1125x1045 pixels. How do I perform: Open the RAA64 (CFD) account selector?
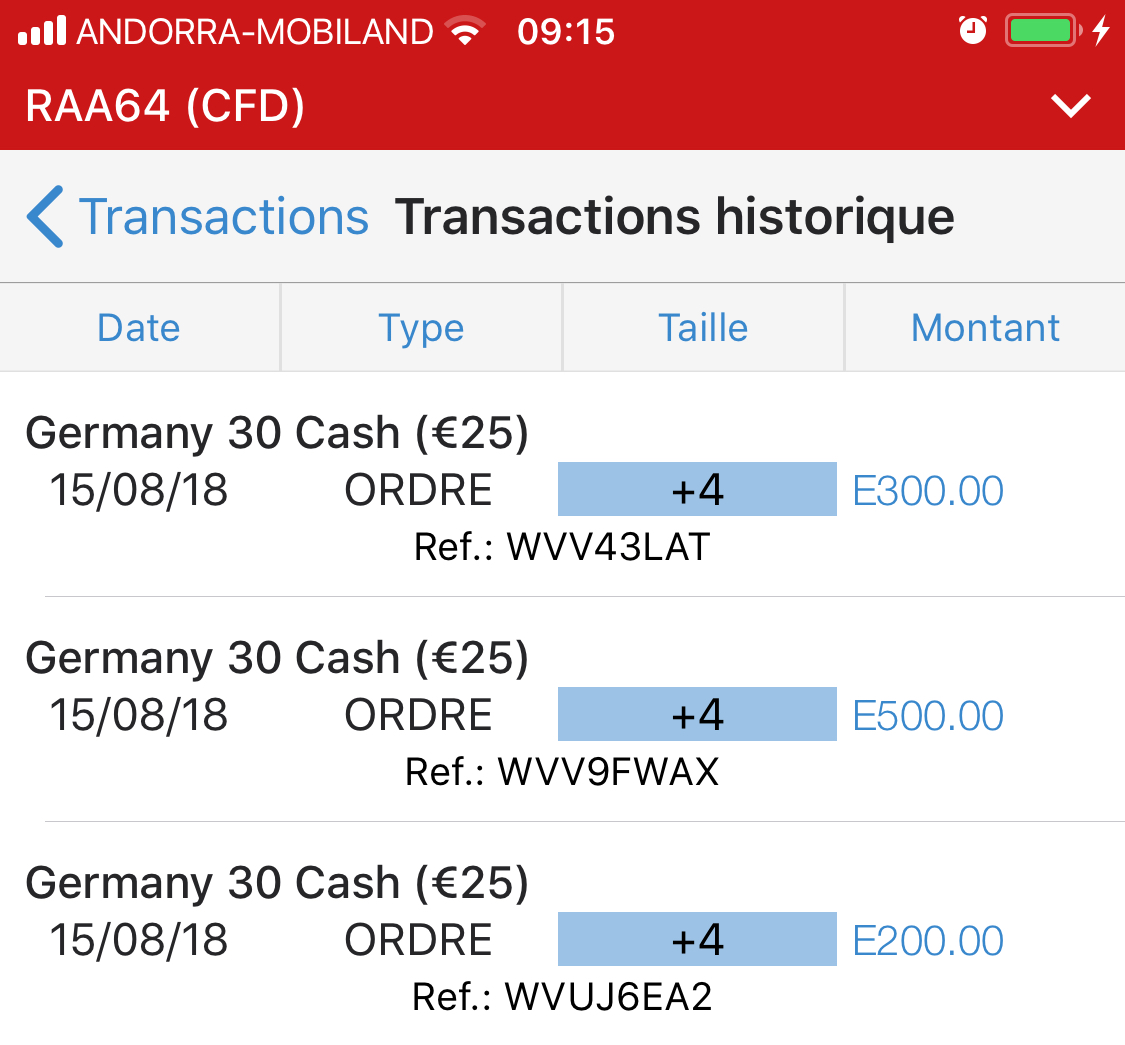[165, 106]
